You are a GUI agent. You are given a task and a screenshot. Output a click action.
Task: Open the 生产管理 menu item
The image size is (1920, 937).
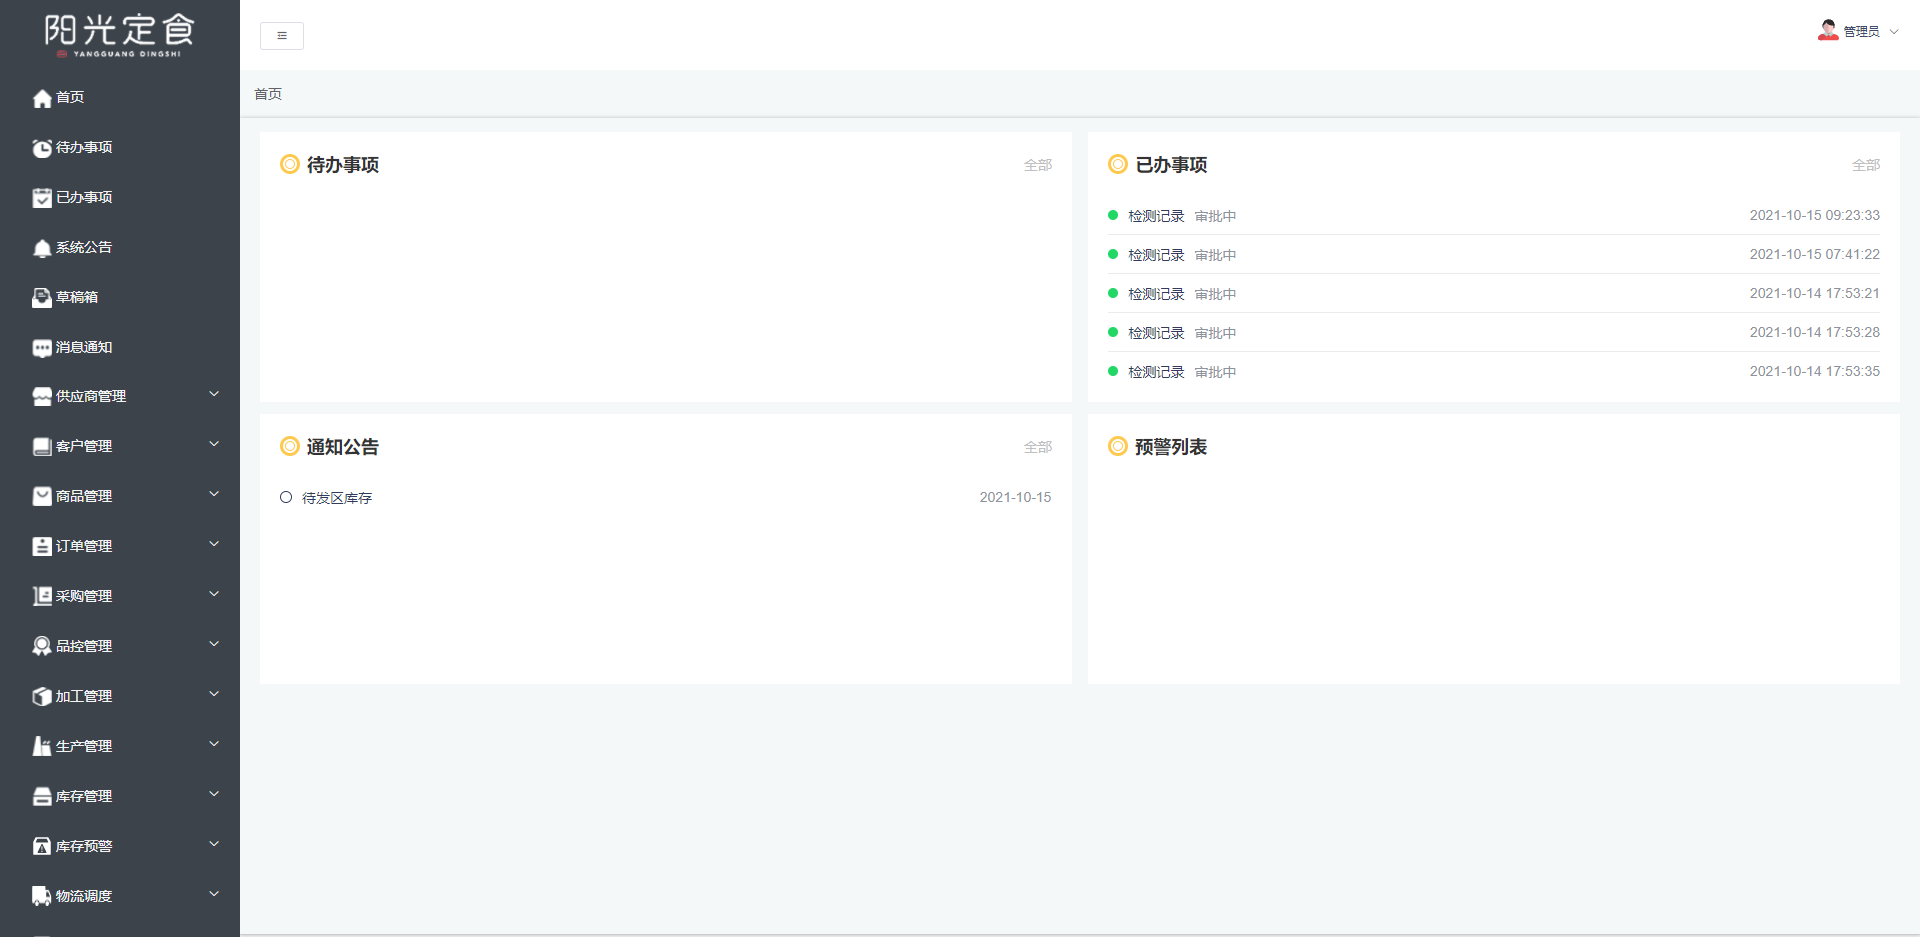pos(84,746)
